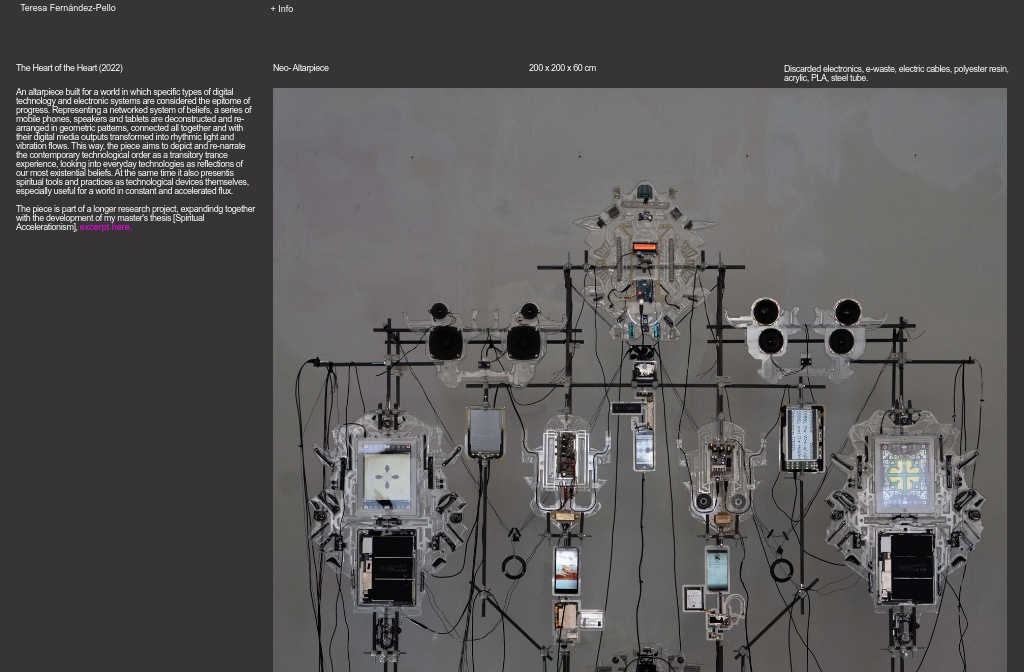Click the title The Heart of the Heart (2022)

[x=69, y=68]
